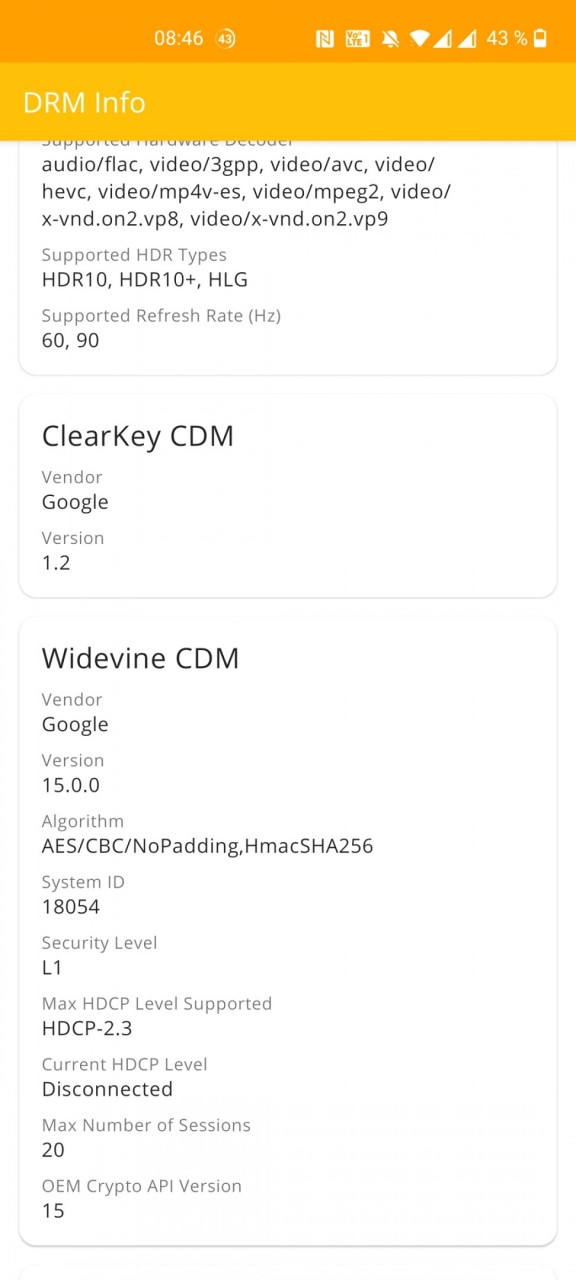This screenshot has height=1280, width=576.
Task: Tap the VoLTE status icon
Action: (357, 39)
